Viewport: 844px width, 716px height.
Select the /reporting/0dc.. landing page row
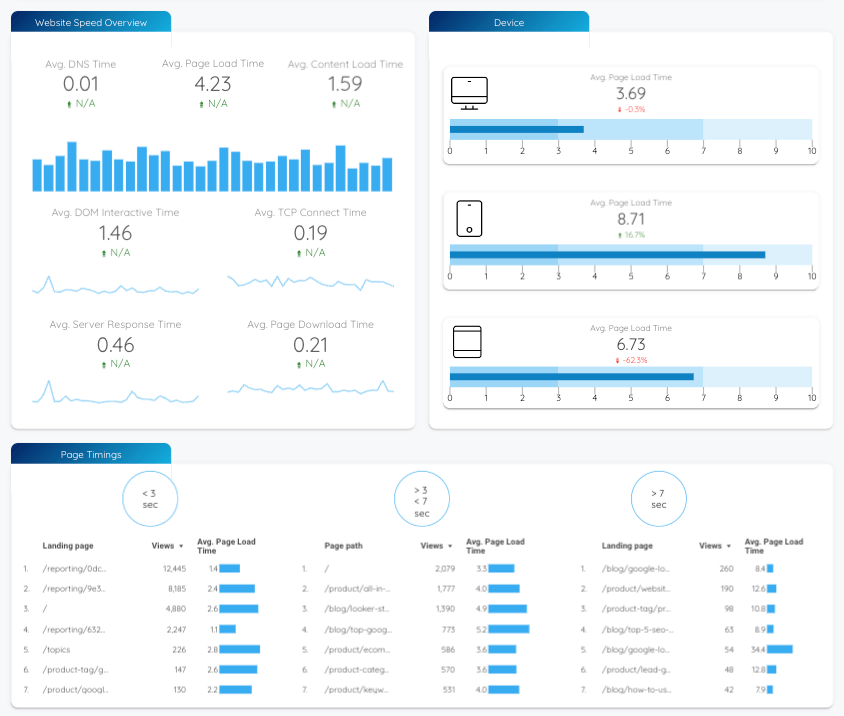[142, 568]
